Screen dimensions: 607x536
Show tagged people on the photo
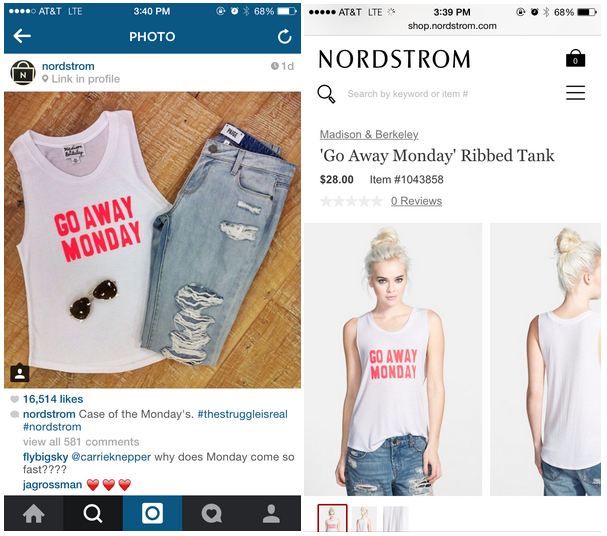[x=19, y=373]
